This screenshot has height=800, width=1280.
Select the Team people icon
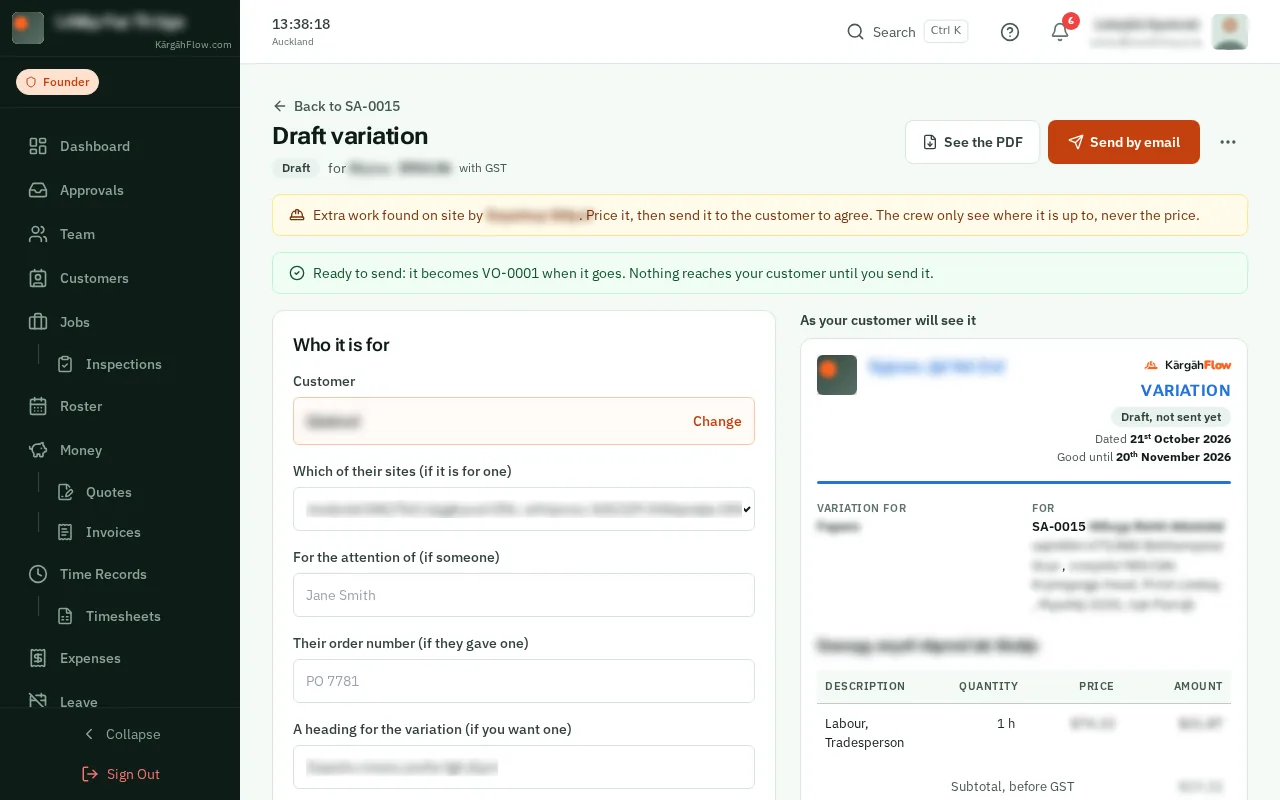click(38, 234)
